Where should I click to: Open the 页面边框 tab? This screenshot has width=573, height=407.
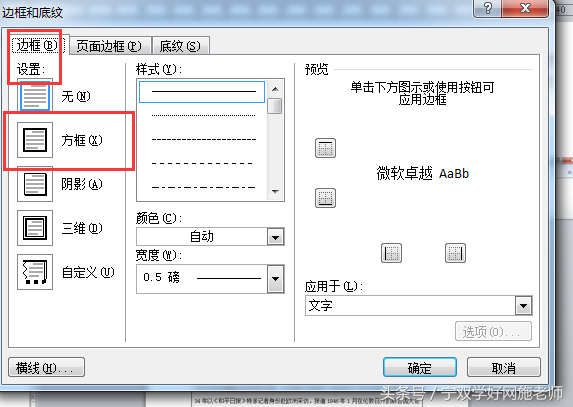coord(109,46)
